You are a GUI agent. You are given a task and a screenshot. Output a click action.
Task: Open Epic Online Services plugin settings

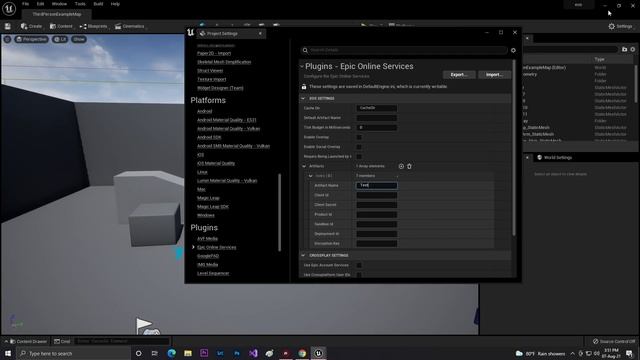tap(216, 247)
